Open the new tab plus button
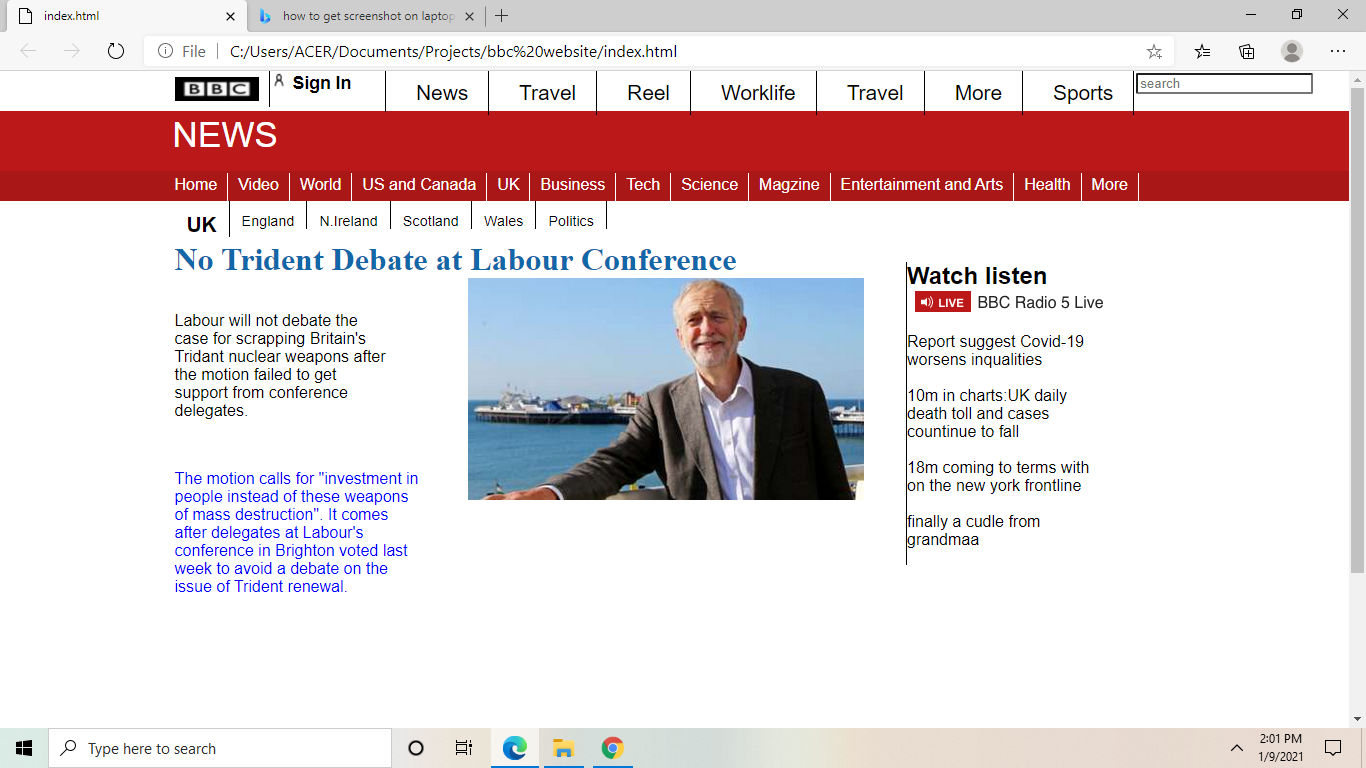The image size is (1366, 768). point(502,16)
